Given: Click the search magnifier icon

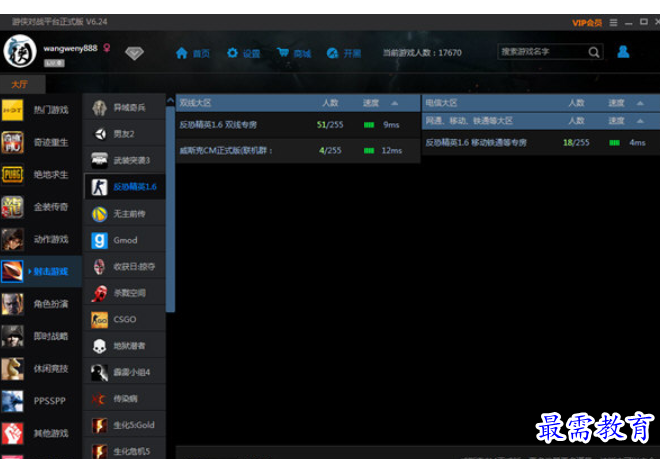Looking at the screenshot, I should [594, 52].
